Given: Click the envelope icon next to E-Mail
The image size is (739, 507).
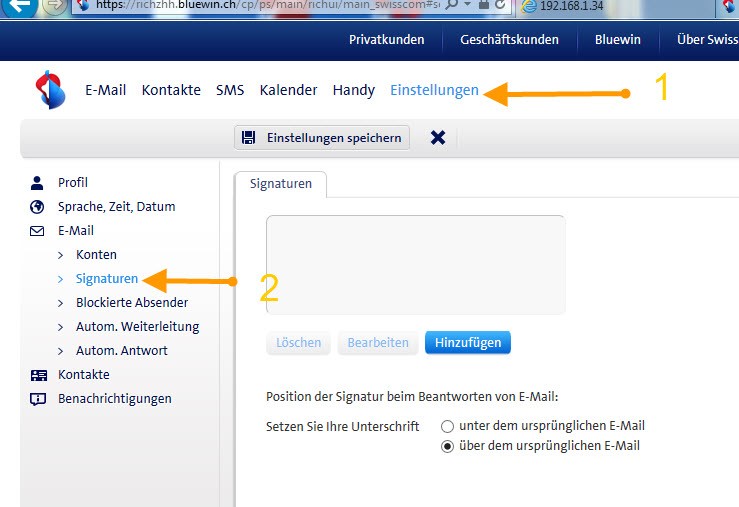Looking at the screenshot, I should 37,231.
